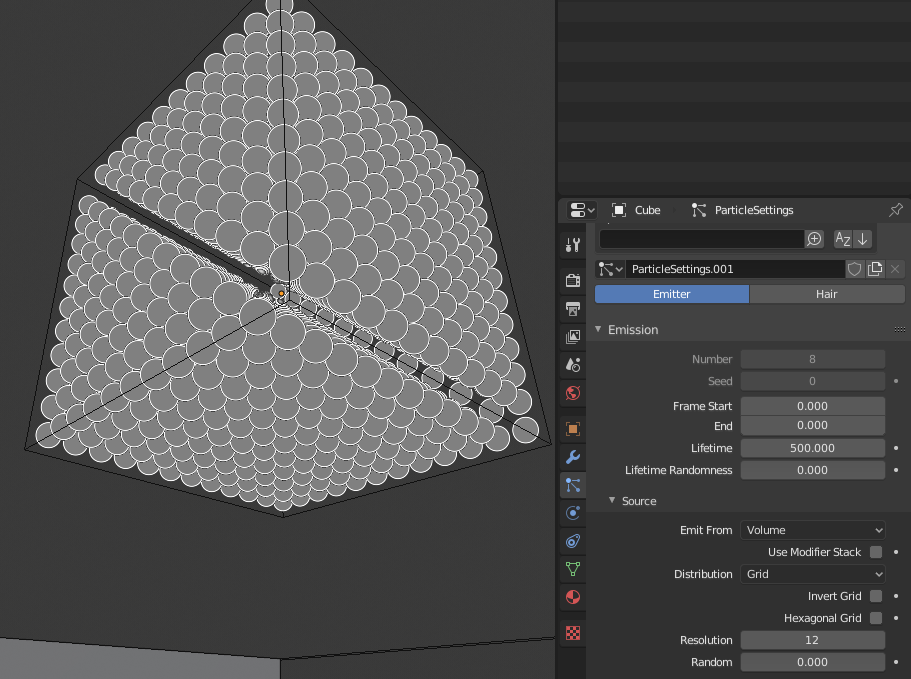Screen dimensions: 911x679
Task: Enable the Invert Grid checkbox
Action: coord(875,596)
